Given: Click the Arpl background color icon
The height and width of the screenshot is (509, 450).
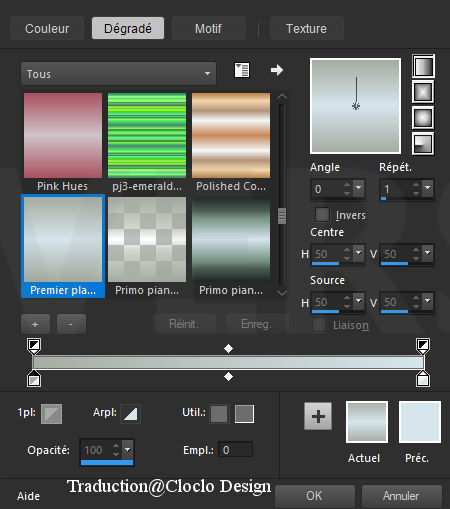Looking at the screenshot, I should [130, 414].
